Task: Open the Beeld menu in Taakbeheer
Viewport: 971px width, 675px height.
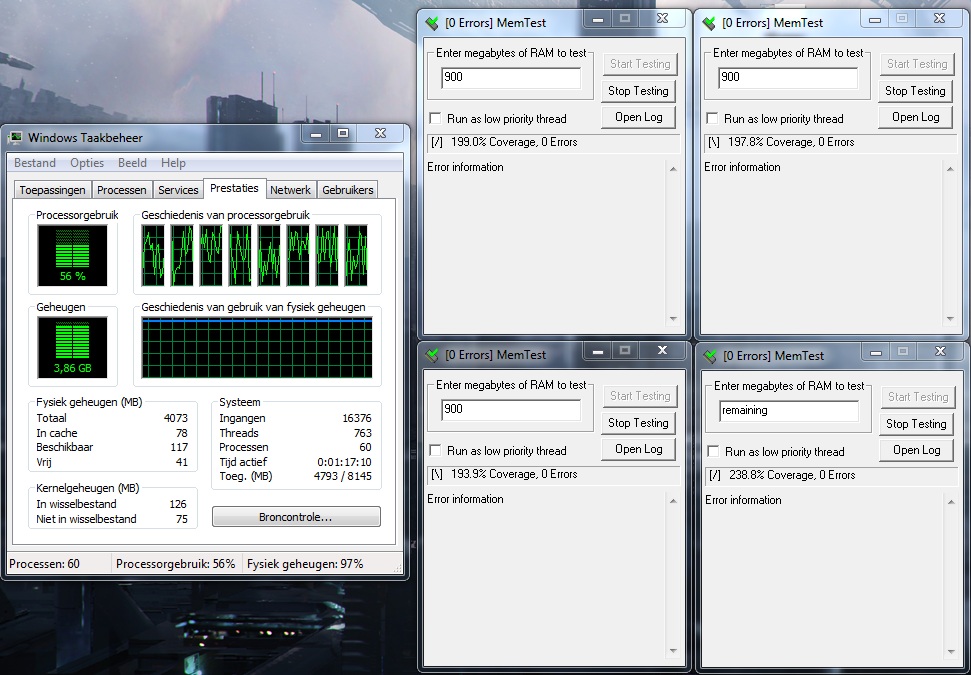Action: point(133,163)
